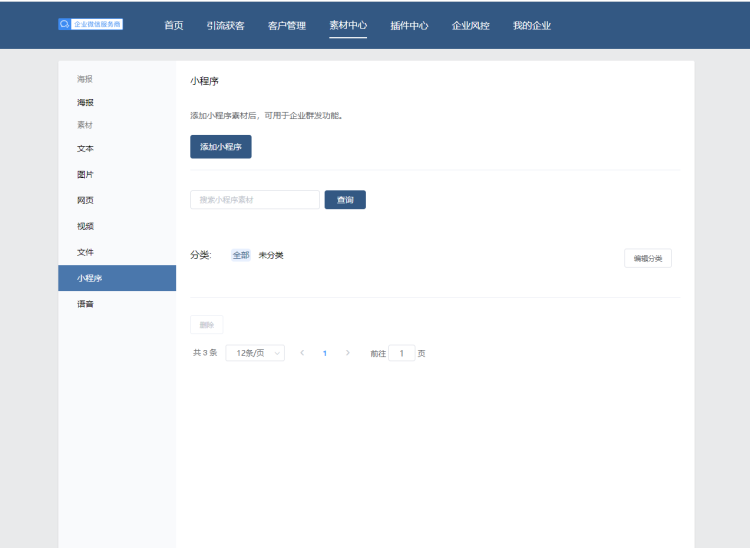The height and width of the screenshot is (548, 750).
Task: Navigate to 我的企业
Action: coord(532,25)
